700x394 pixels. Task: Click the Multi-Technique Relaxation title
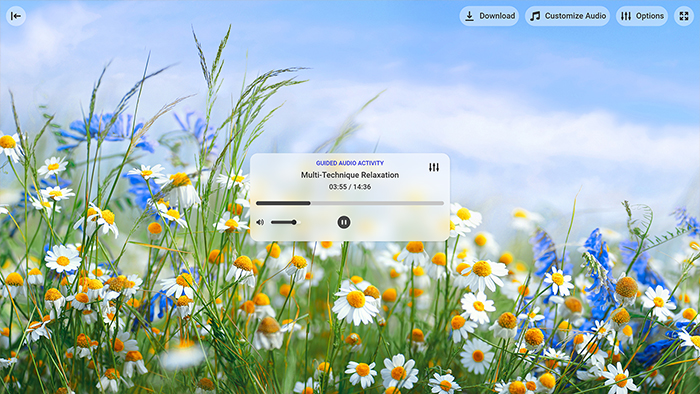coord(350,175)
